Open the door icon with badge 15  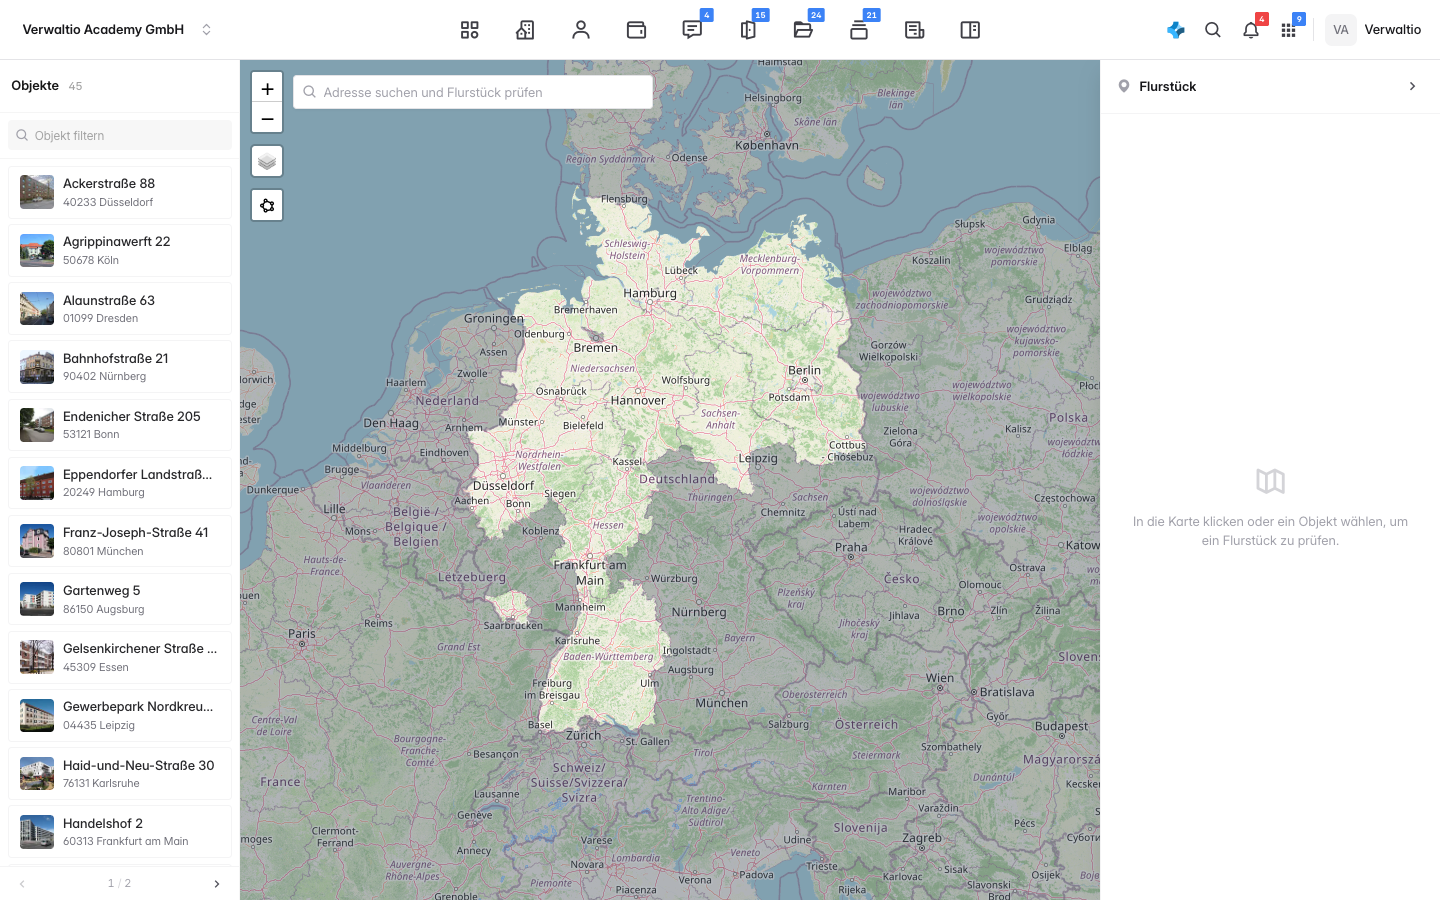pyautogui.click(x=748, y=30)
